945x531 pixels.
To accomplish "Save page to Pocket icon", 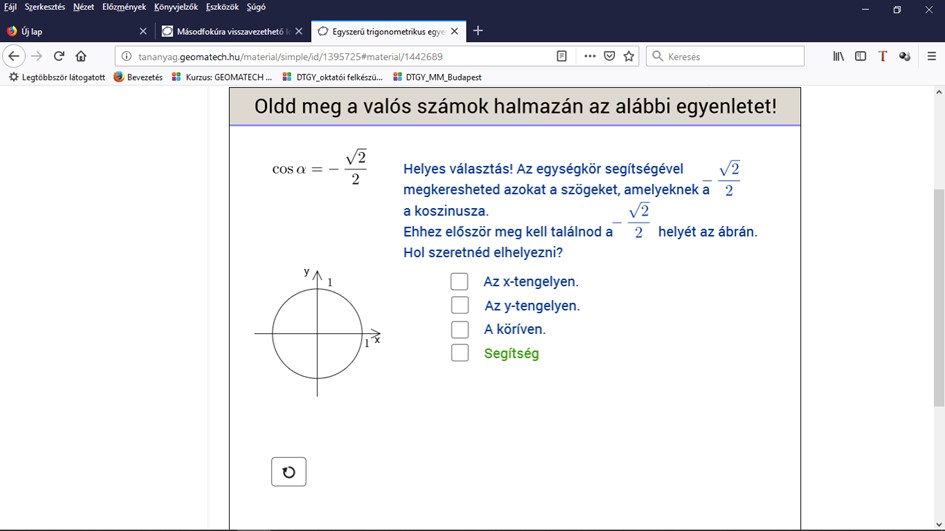I will coord(609,56).
